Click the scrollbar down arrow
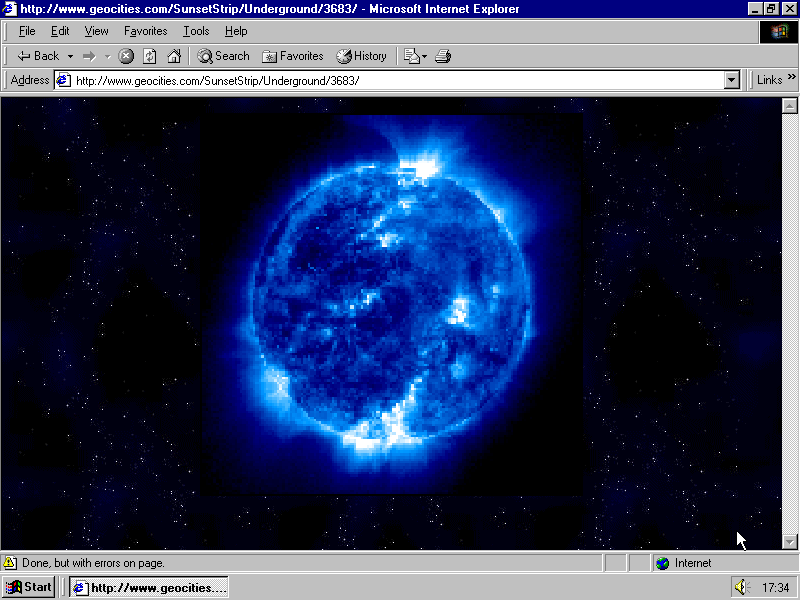This screenshot has height=600, width=800. (789, 541)
